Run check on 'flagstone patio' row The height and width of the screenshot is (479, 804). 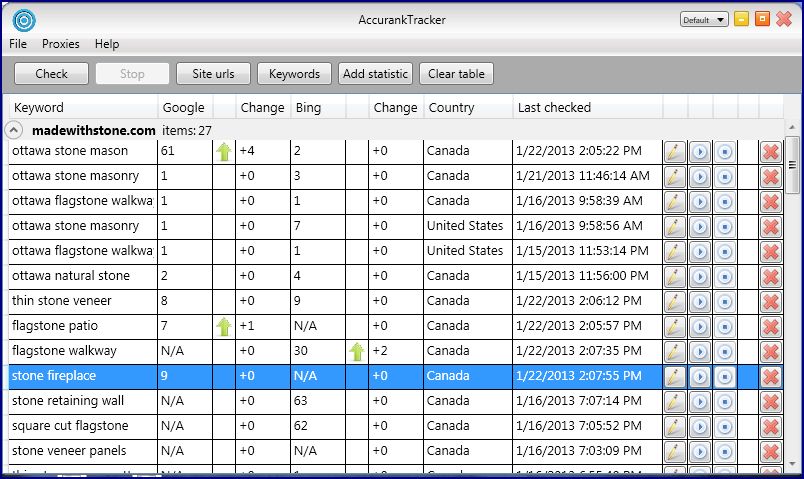[699, 327]
